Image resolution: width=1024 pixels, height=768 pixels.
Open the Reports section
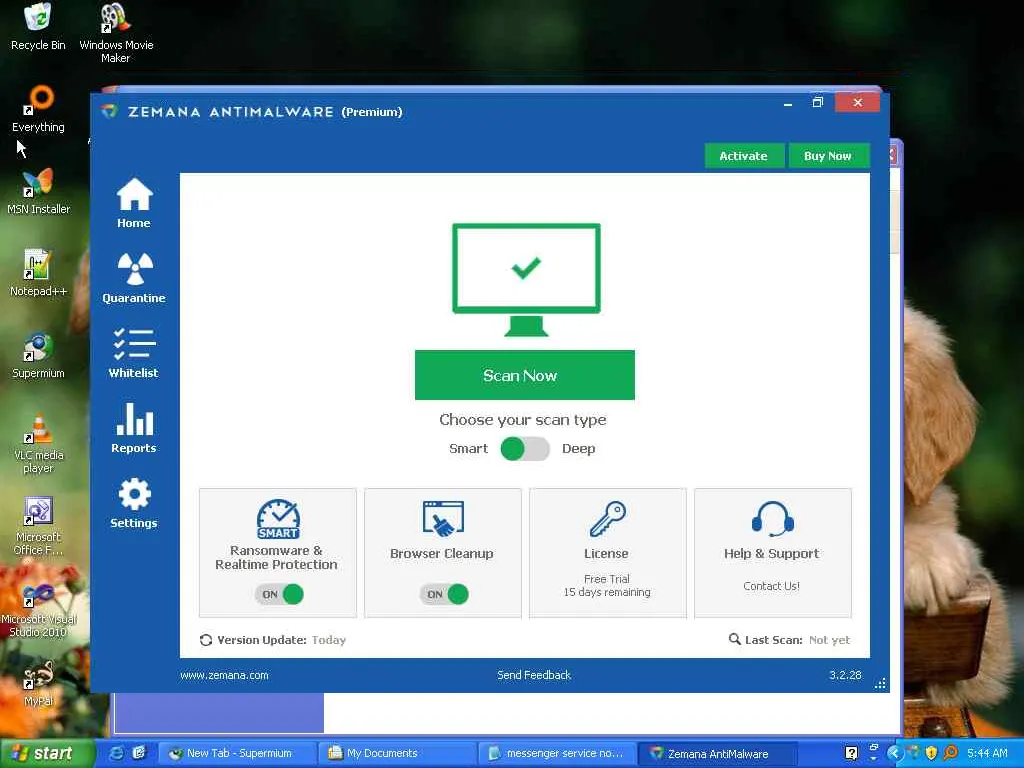tap(134, 428)
